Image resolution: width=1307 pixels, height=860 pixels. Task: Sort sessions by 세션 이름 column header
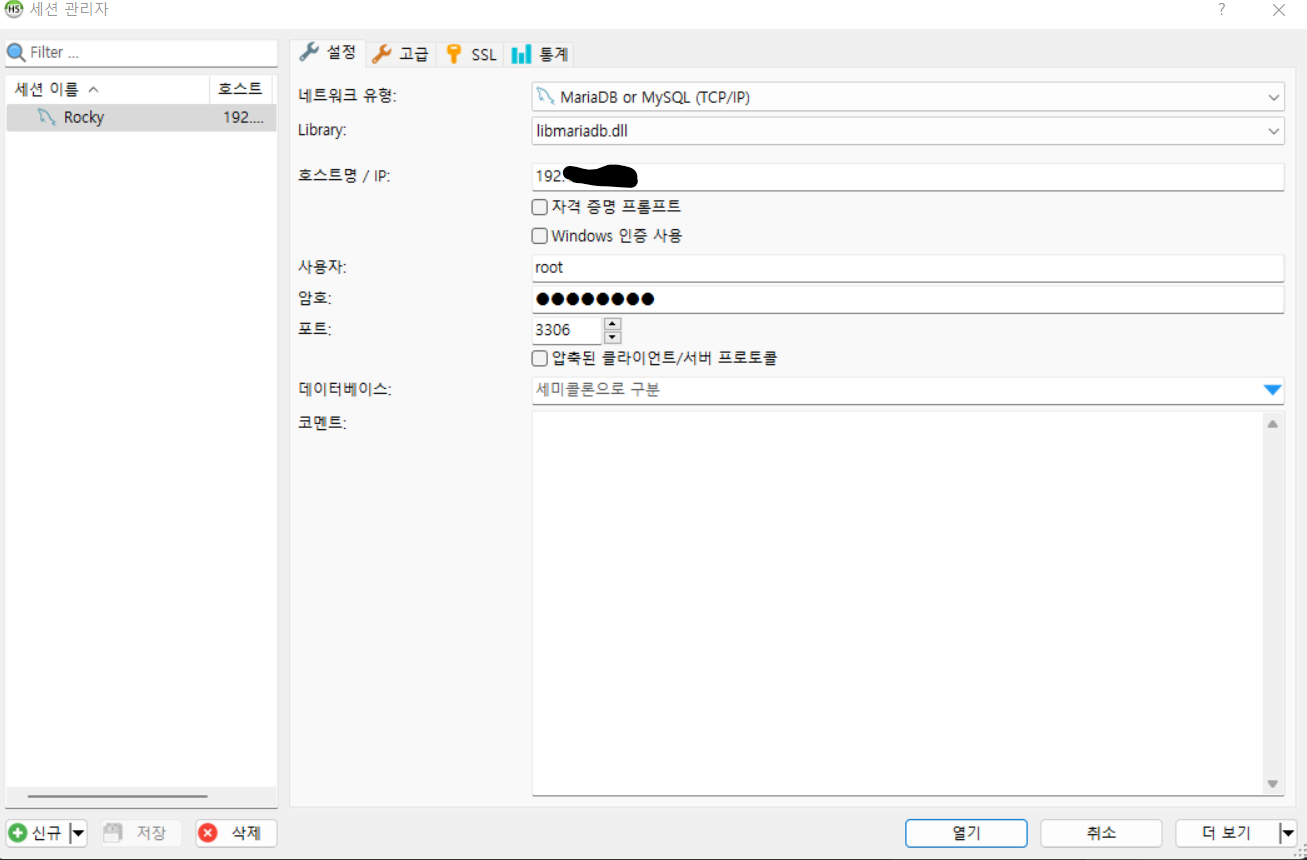[x=108, y=89]
